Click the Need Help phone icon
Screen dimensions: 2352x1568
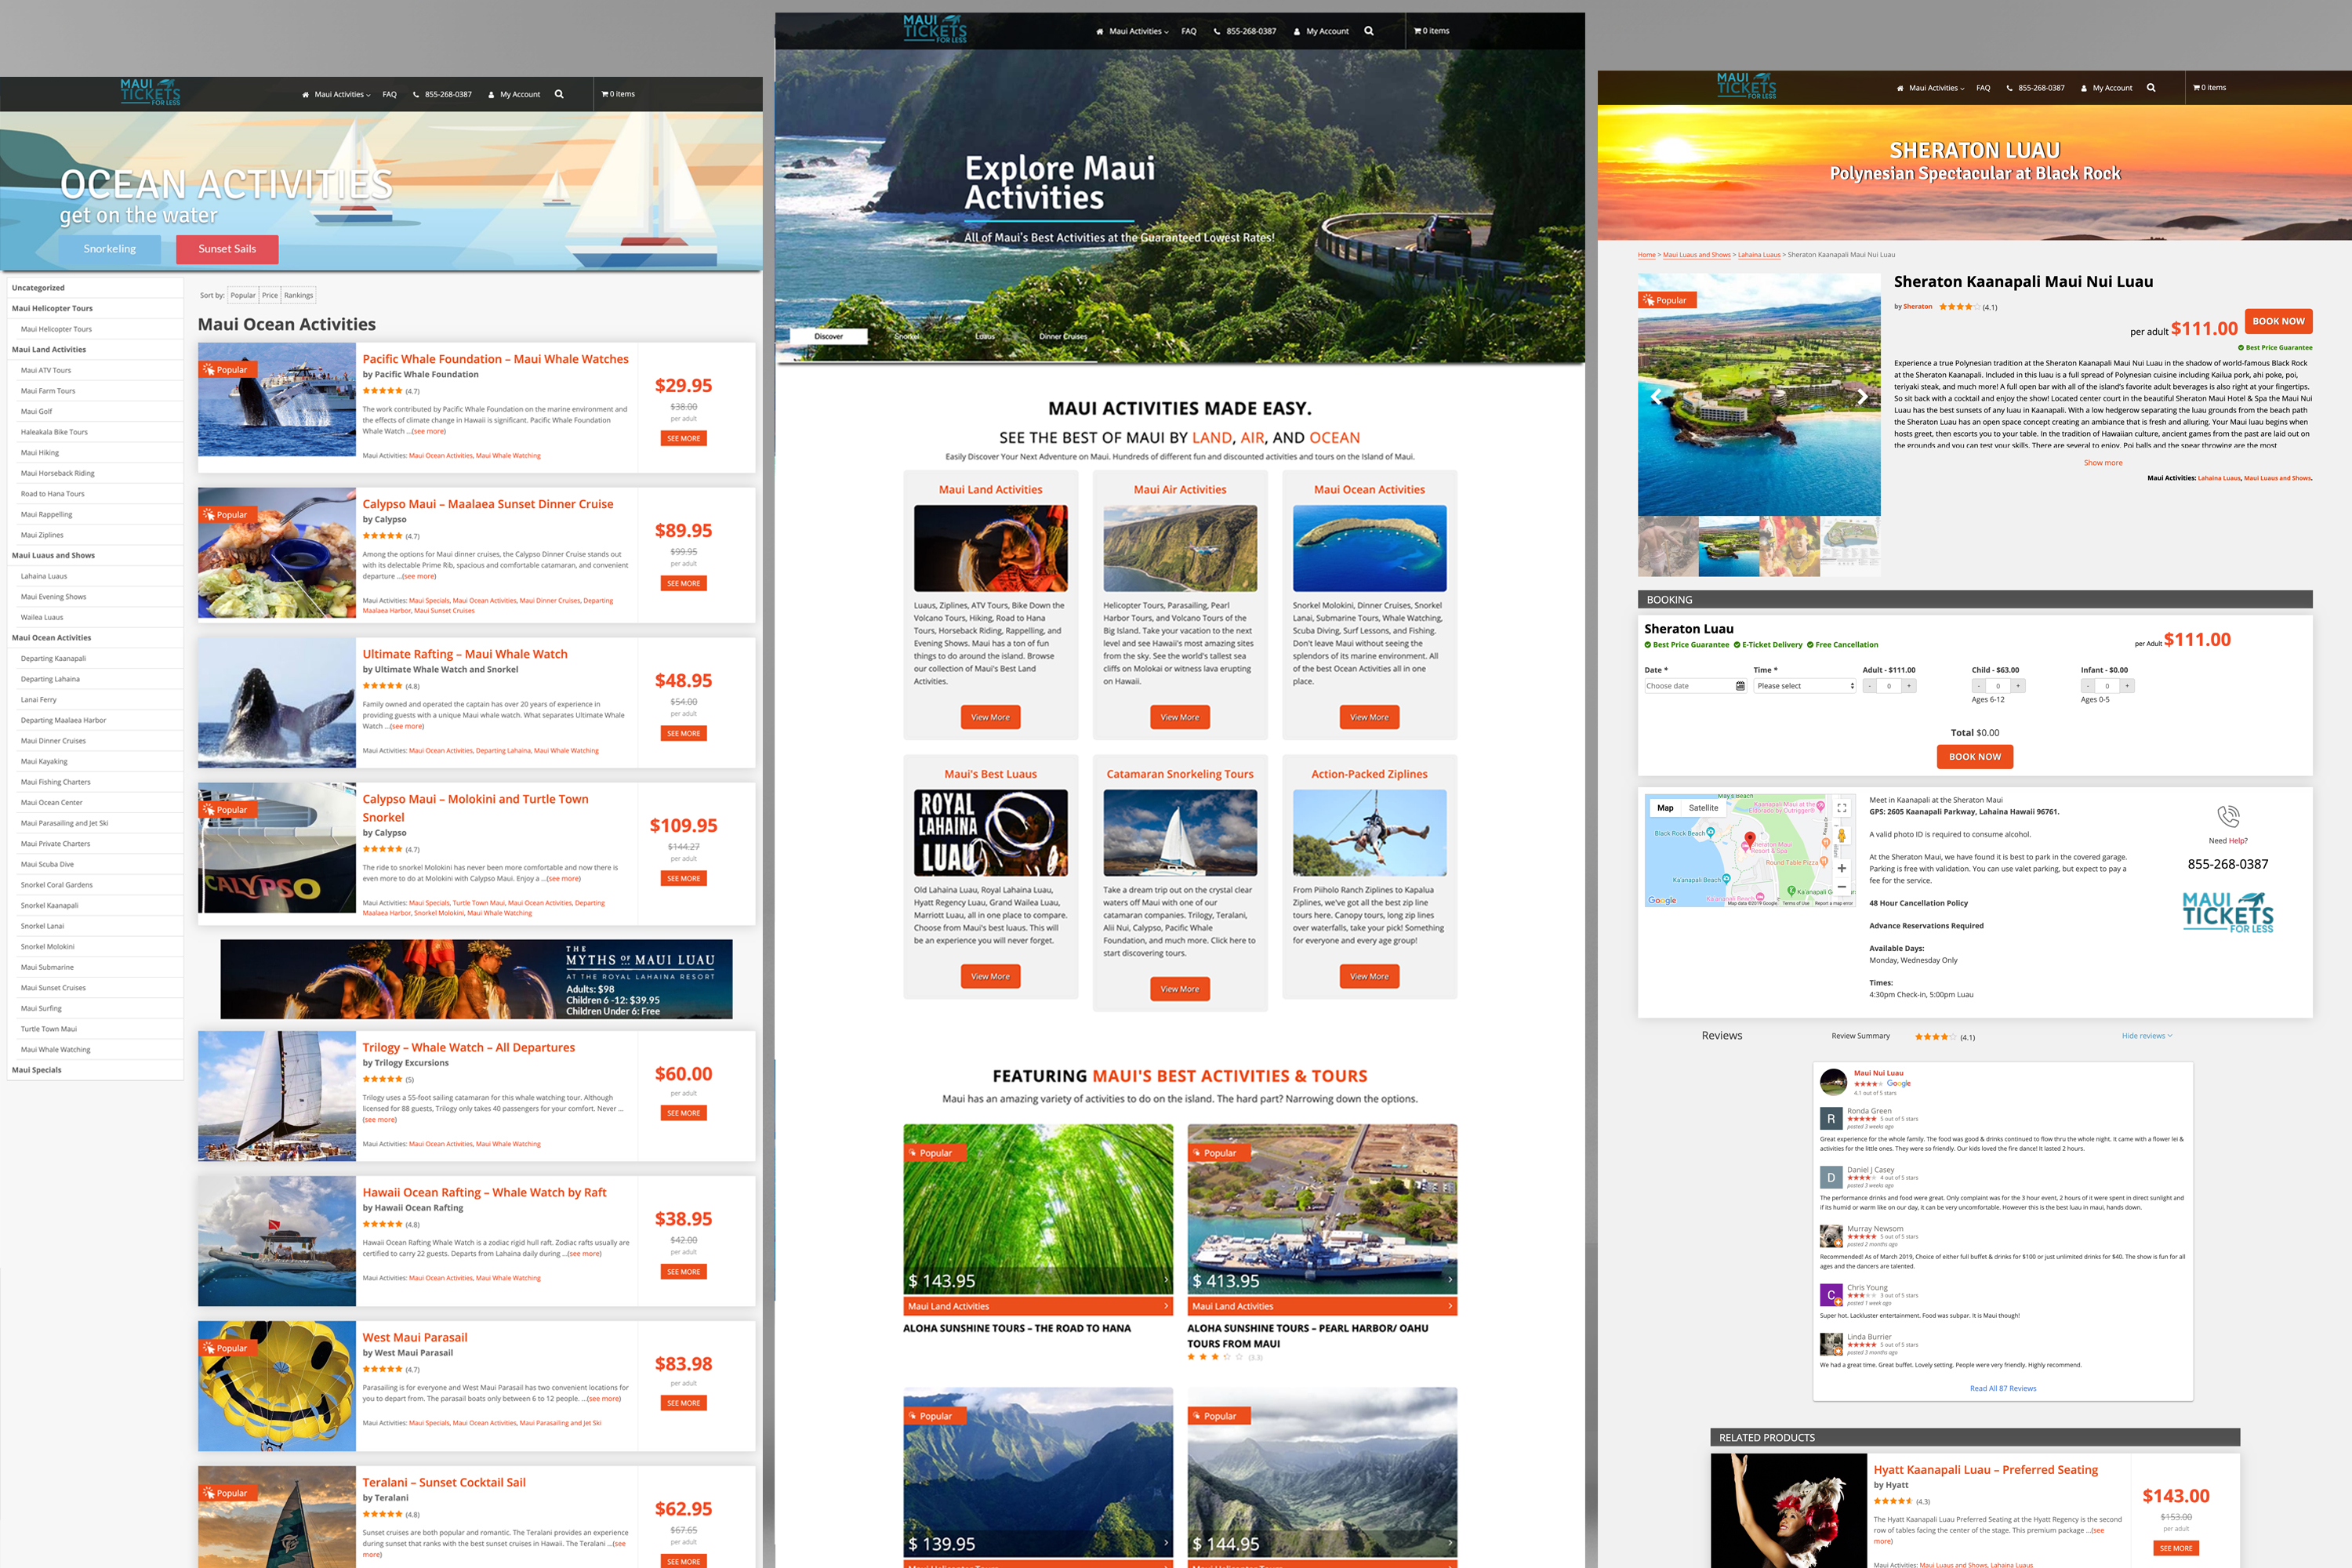[2228, 816]
